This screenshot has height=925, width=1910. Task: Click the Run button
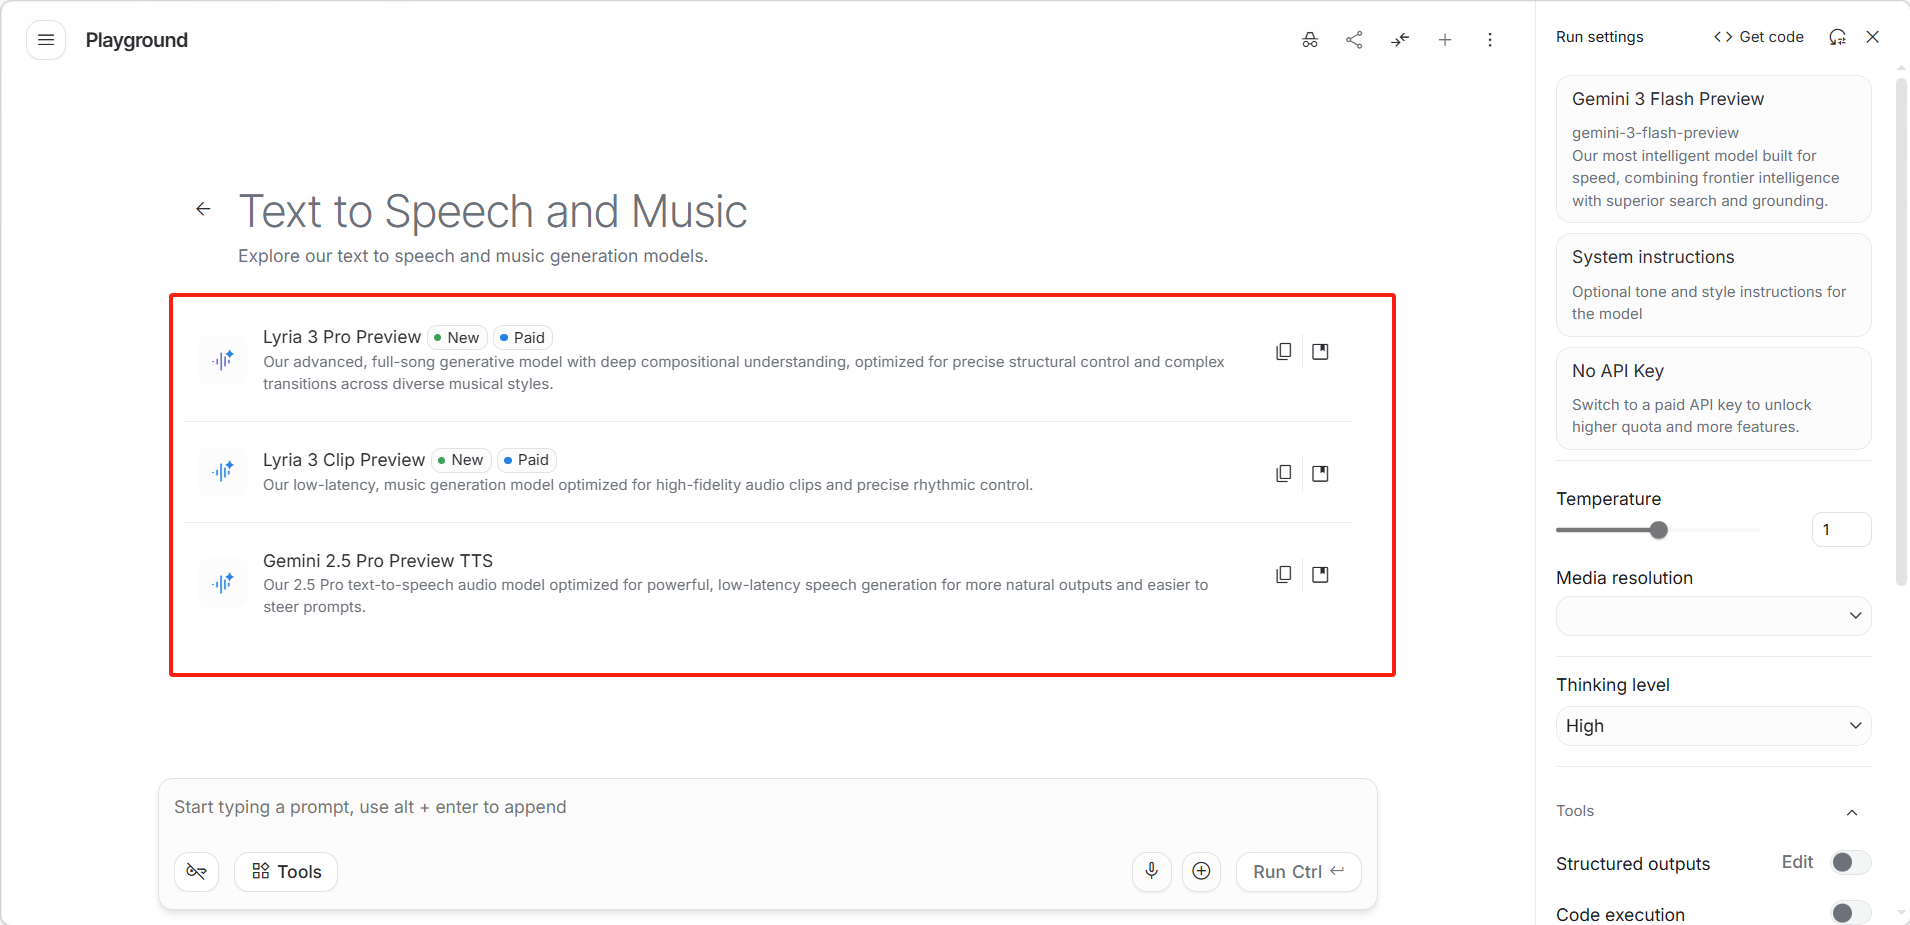[1299, 872]
